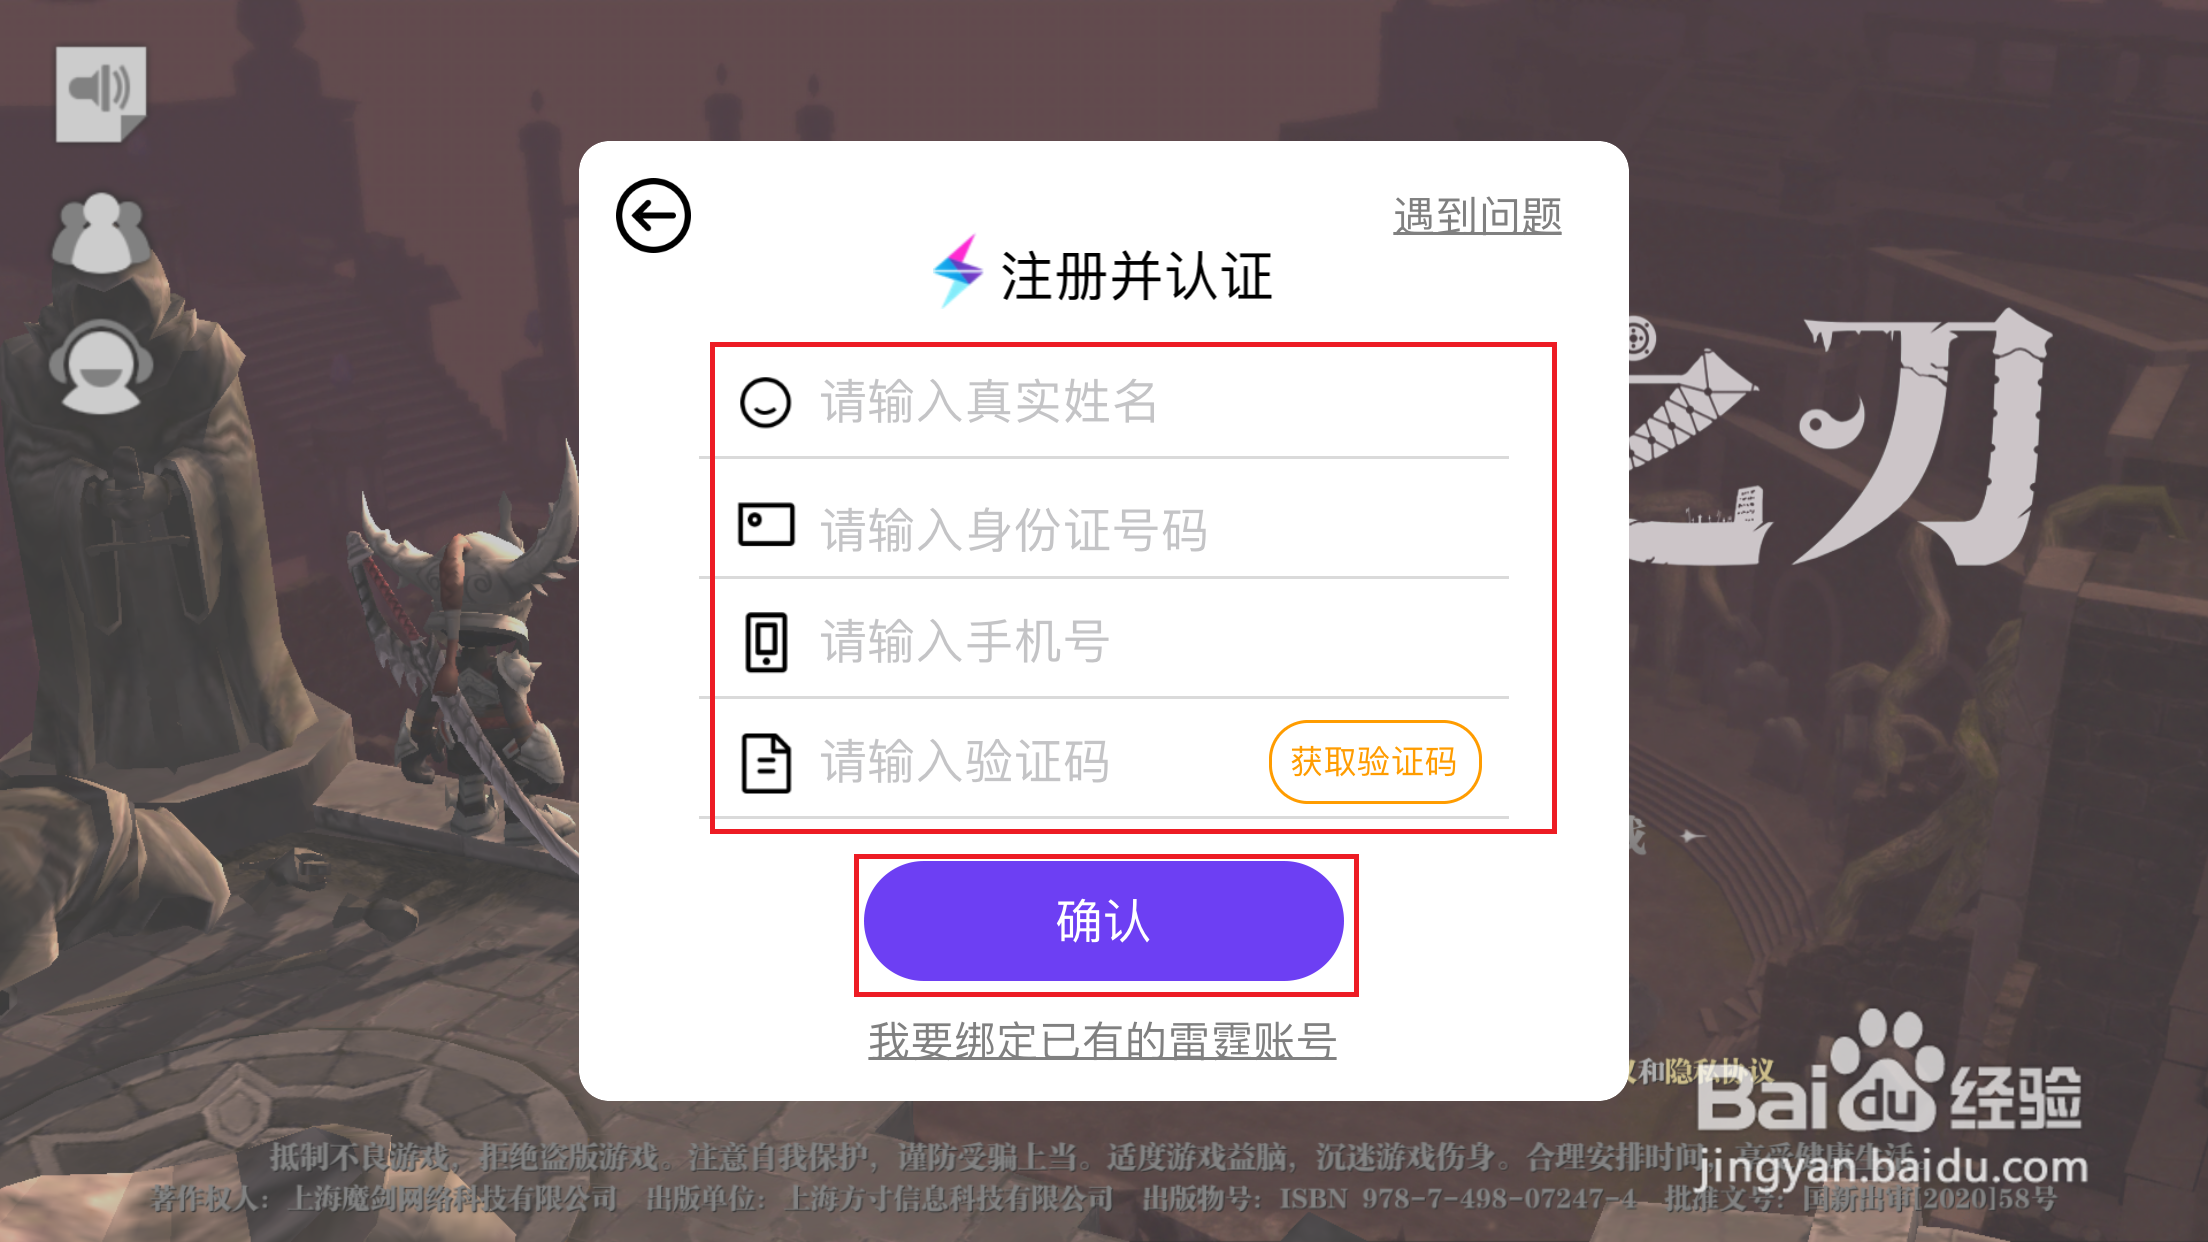Screen dimensions: 2208x1242
Task: Open the 遇到问题 help link
Action: pyautogui.click(x=1478, y=216)
